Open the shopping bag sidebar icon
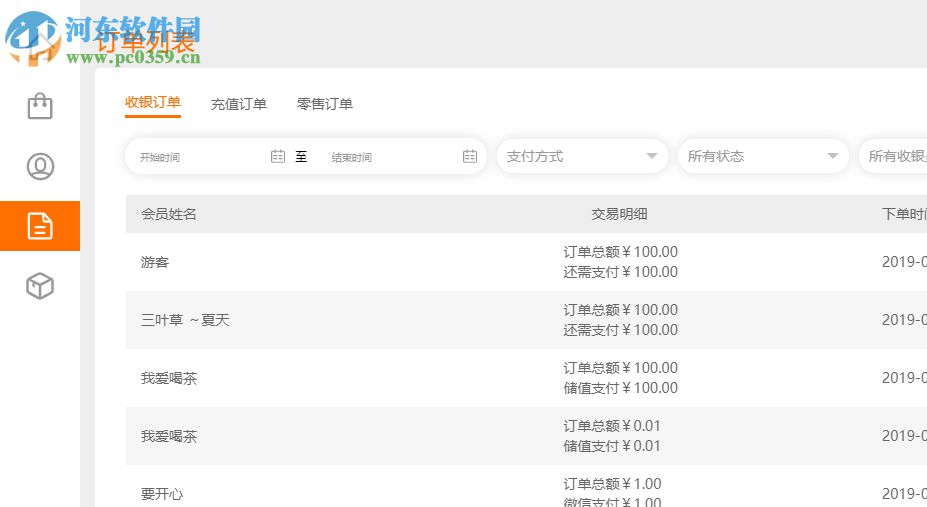Screen dimensions: 927x507 coord(40,106)
